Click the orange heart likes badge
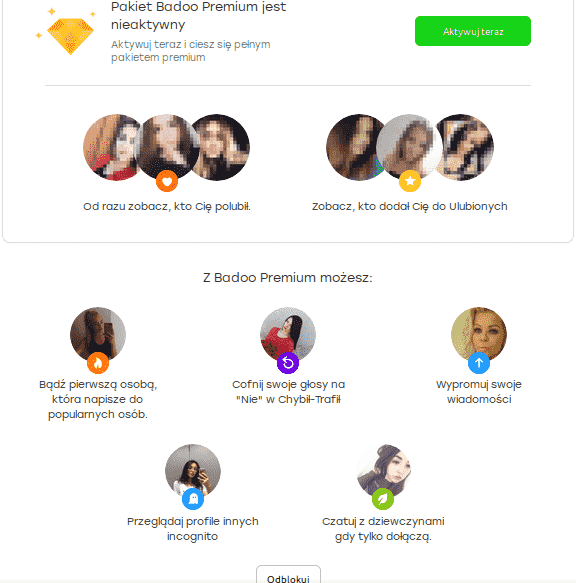Image resolution: width=576 pixels, height=583 pixels. 167,181
